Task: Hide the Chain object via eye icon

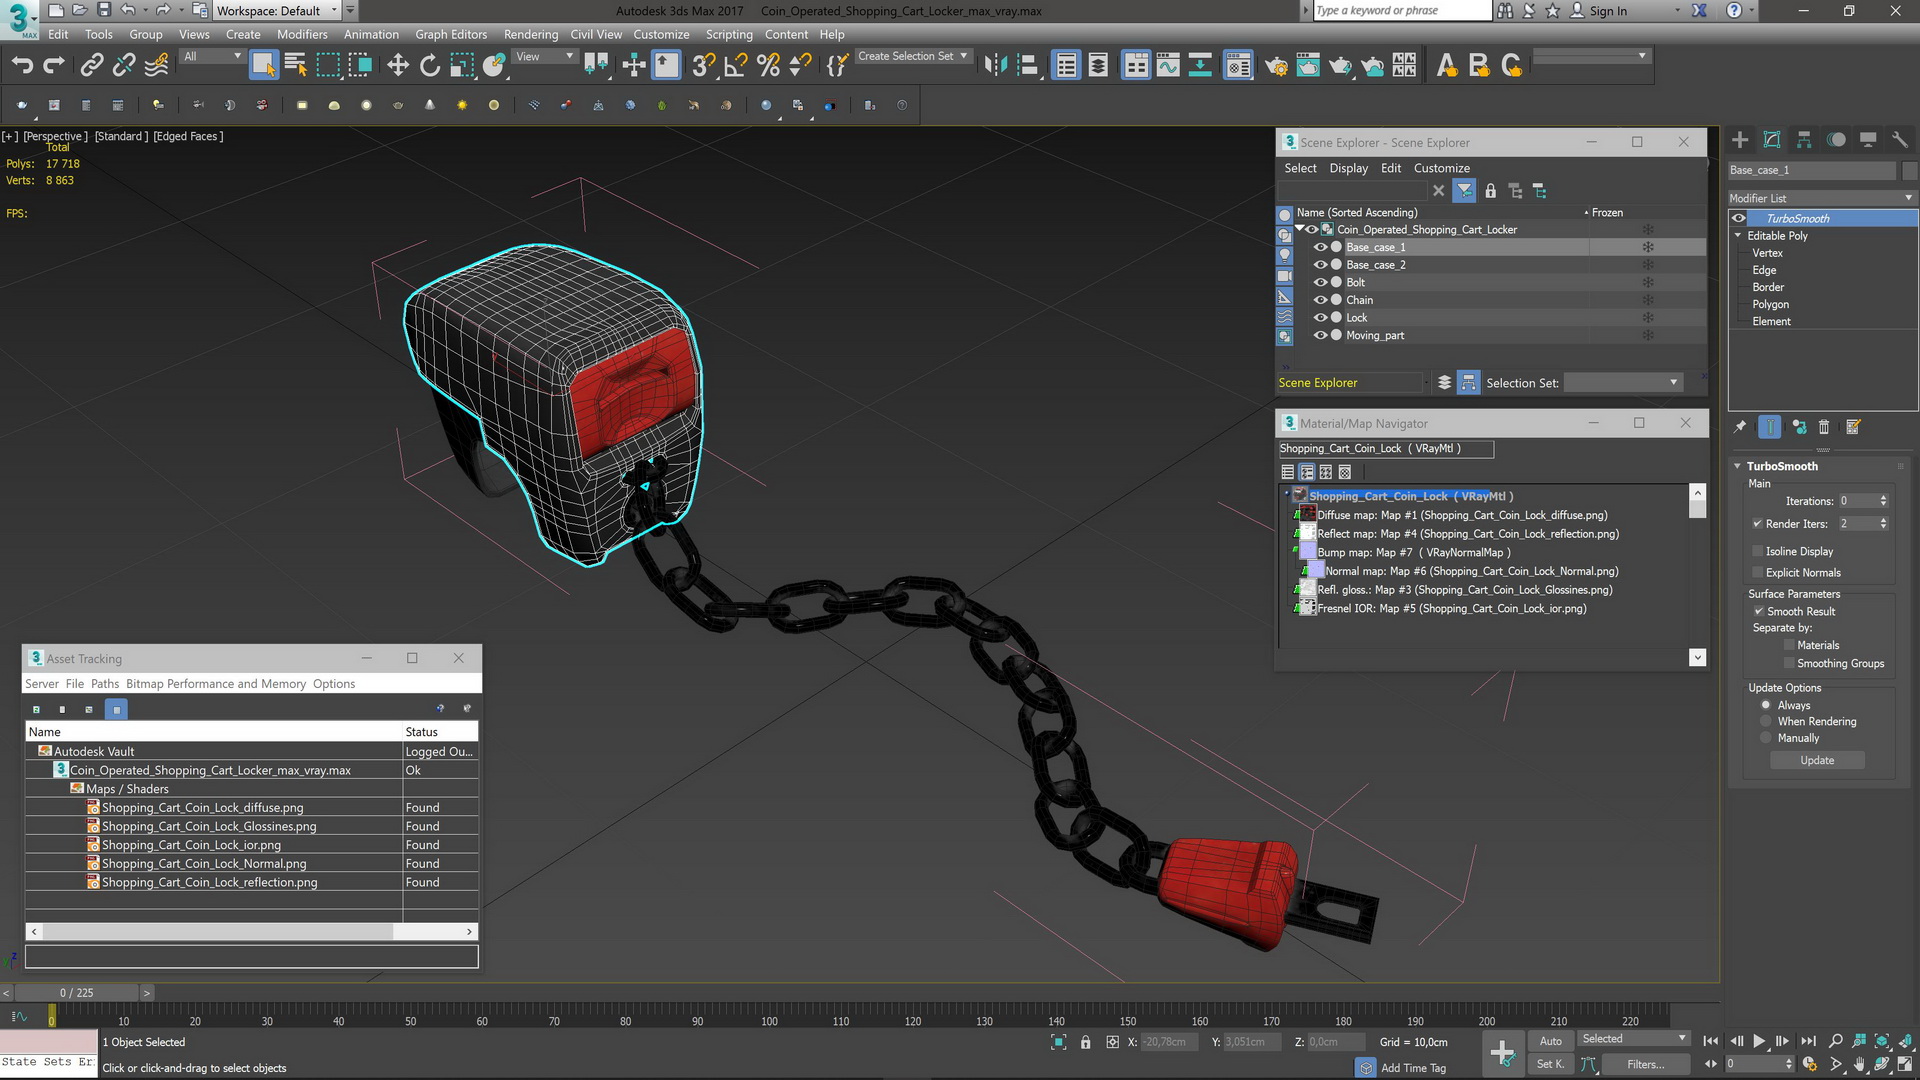Action: click(x=1320, y=300)
